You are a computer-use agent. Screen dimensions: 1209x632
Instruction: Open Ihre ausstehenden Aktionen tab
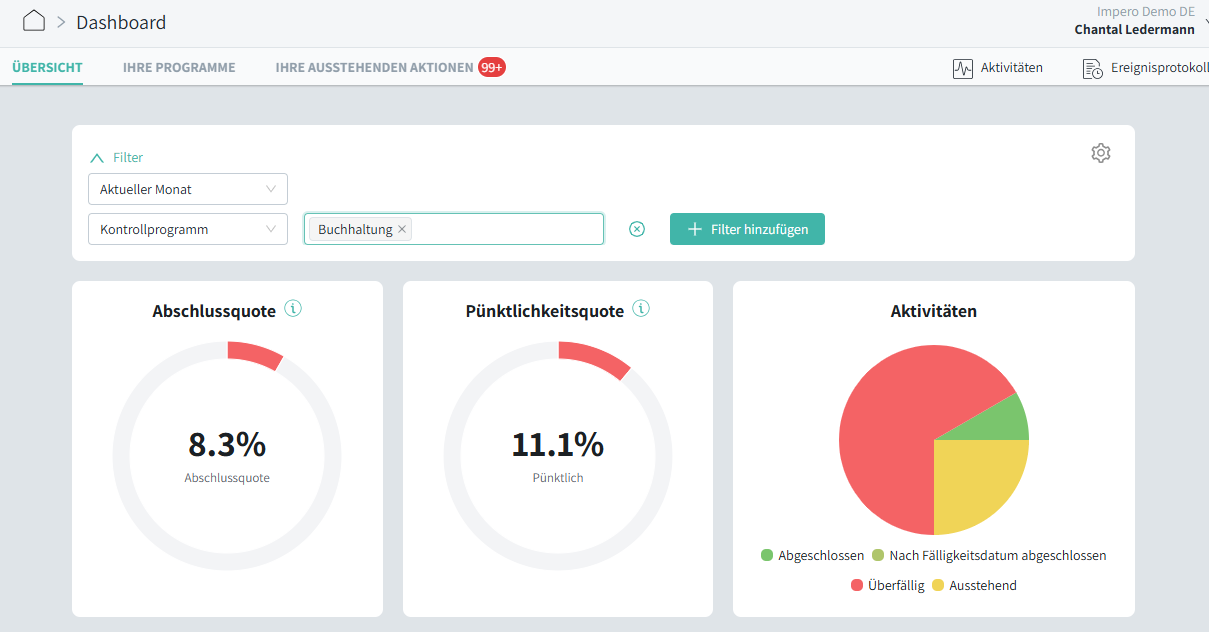(374, 68)
